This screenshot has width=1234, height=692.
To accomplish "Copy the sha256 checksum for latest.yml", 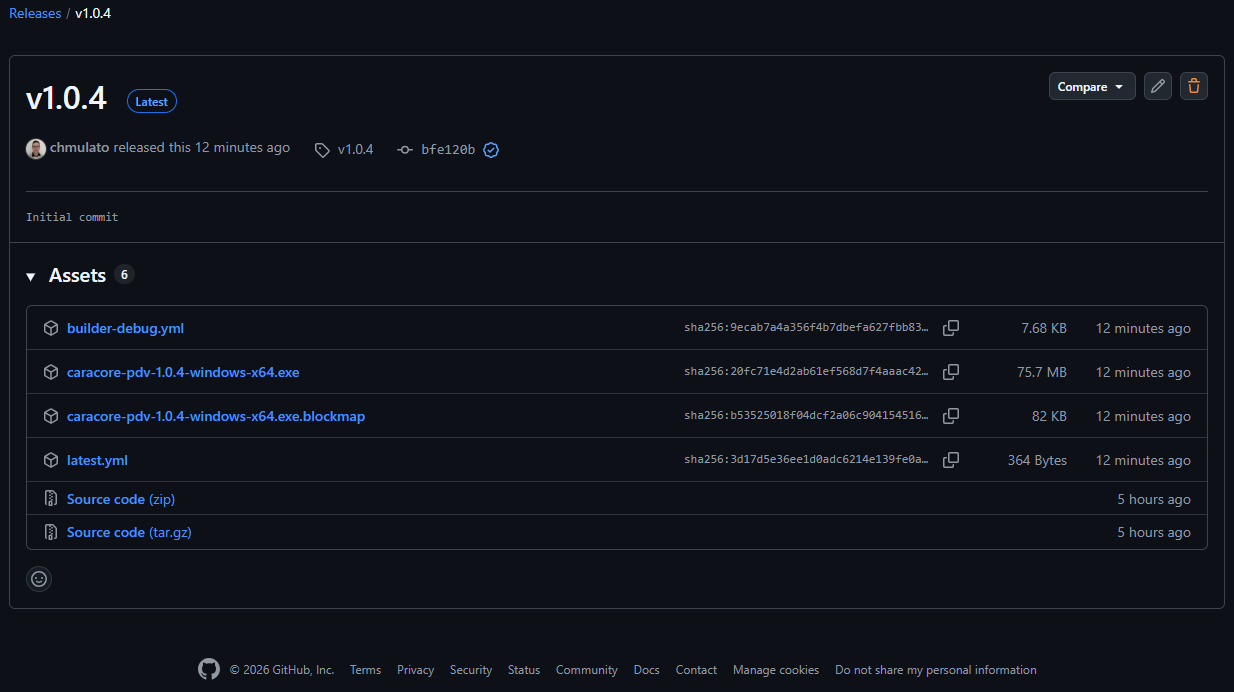I will 950,459.
